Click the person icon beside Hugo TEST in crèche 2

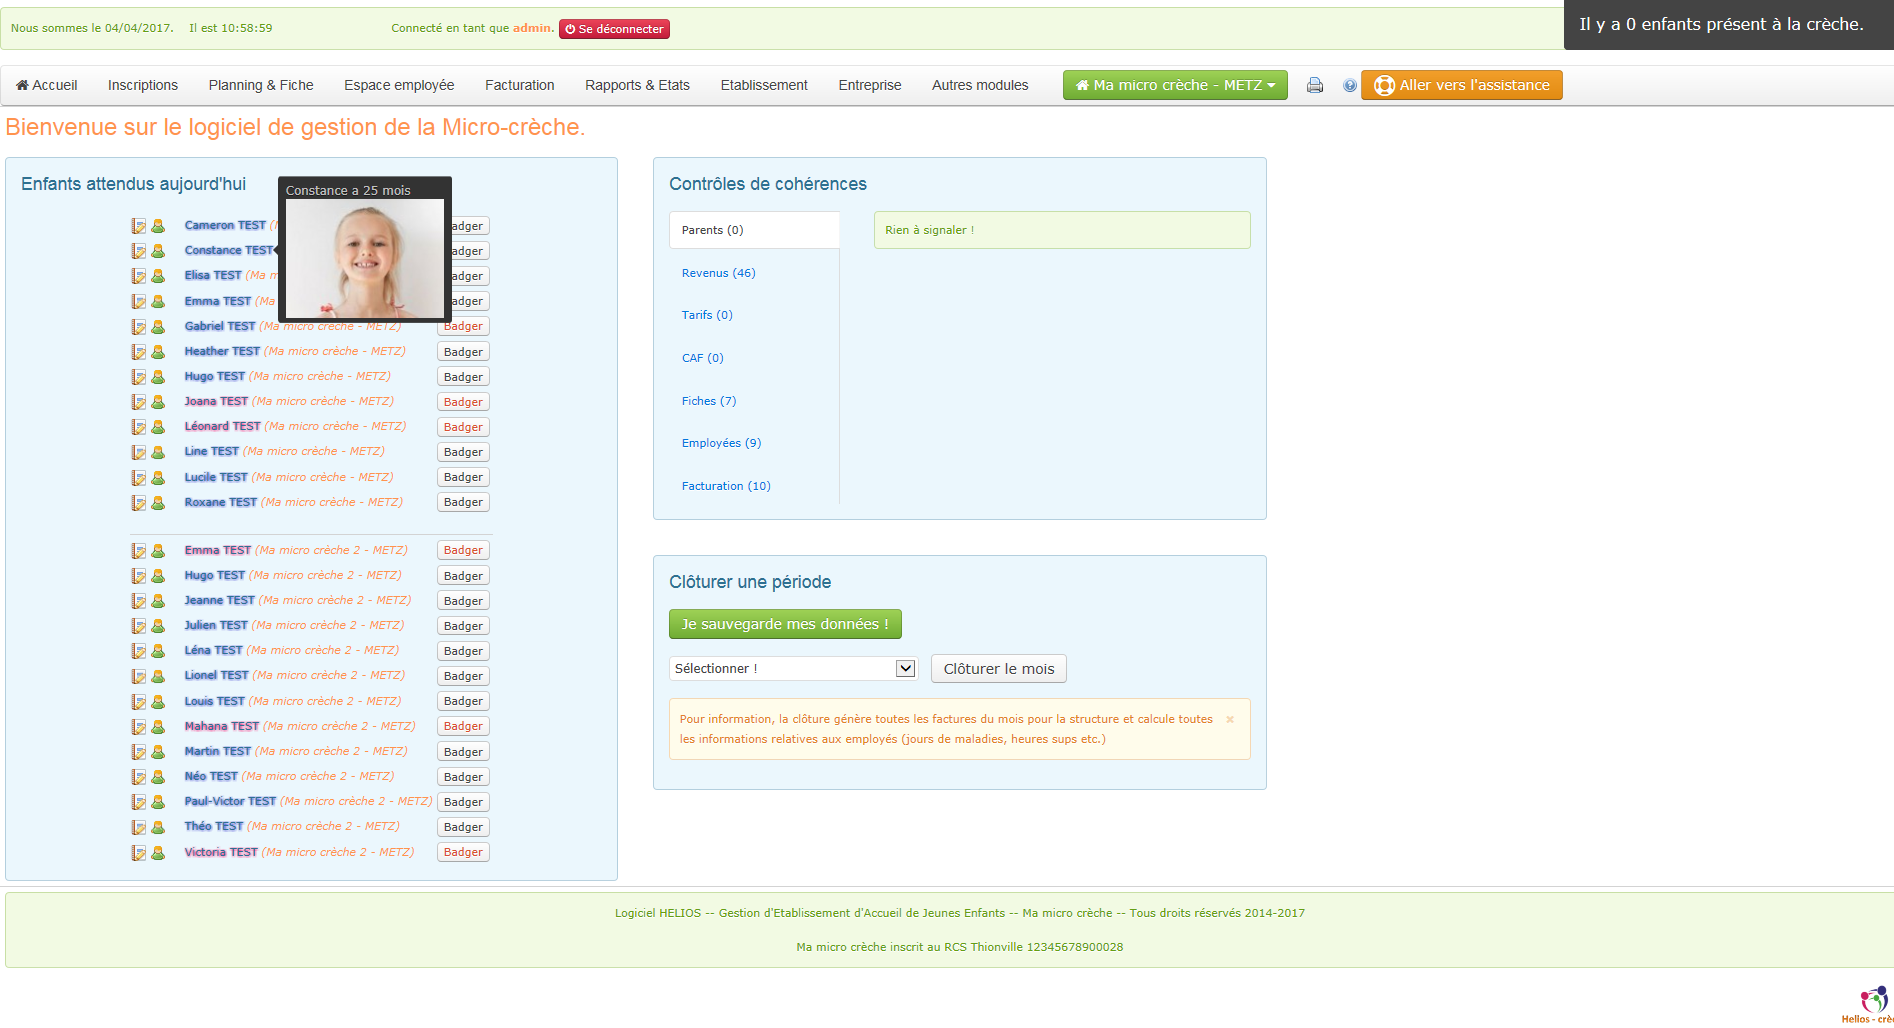click(158, 576)
